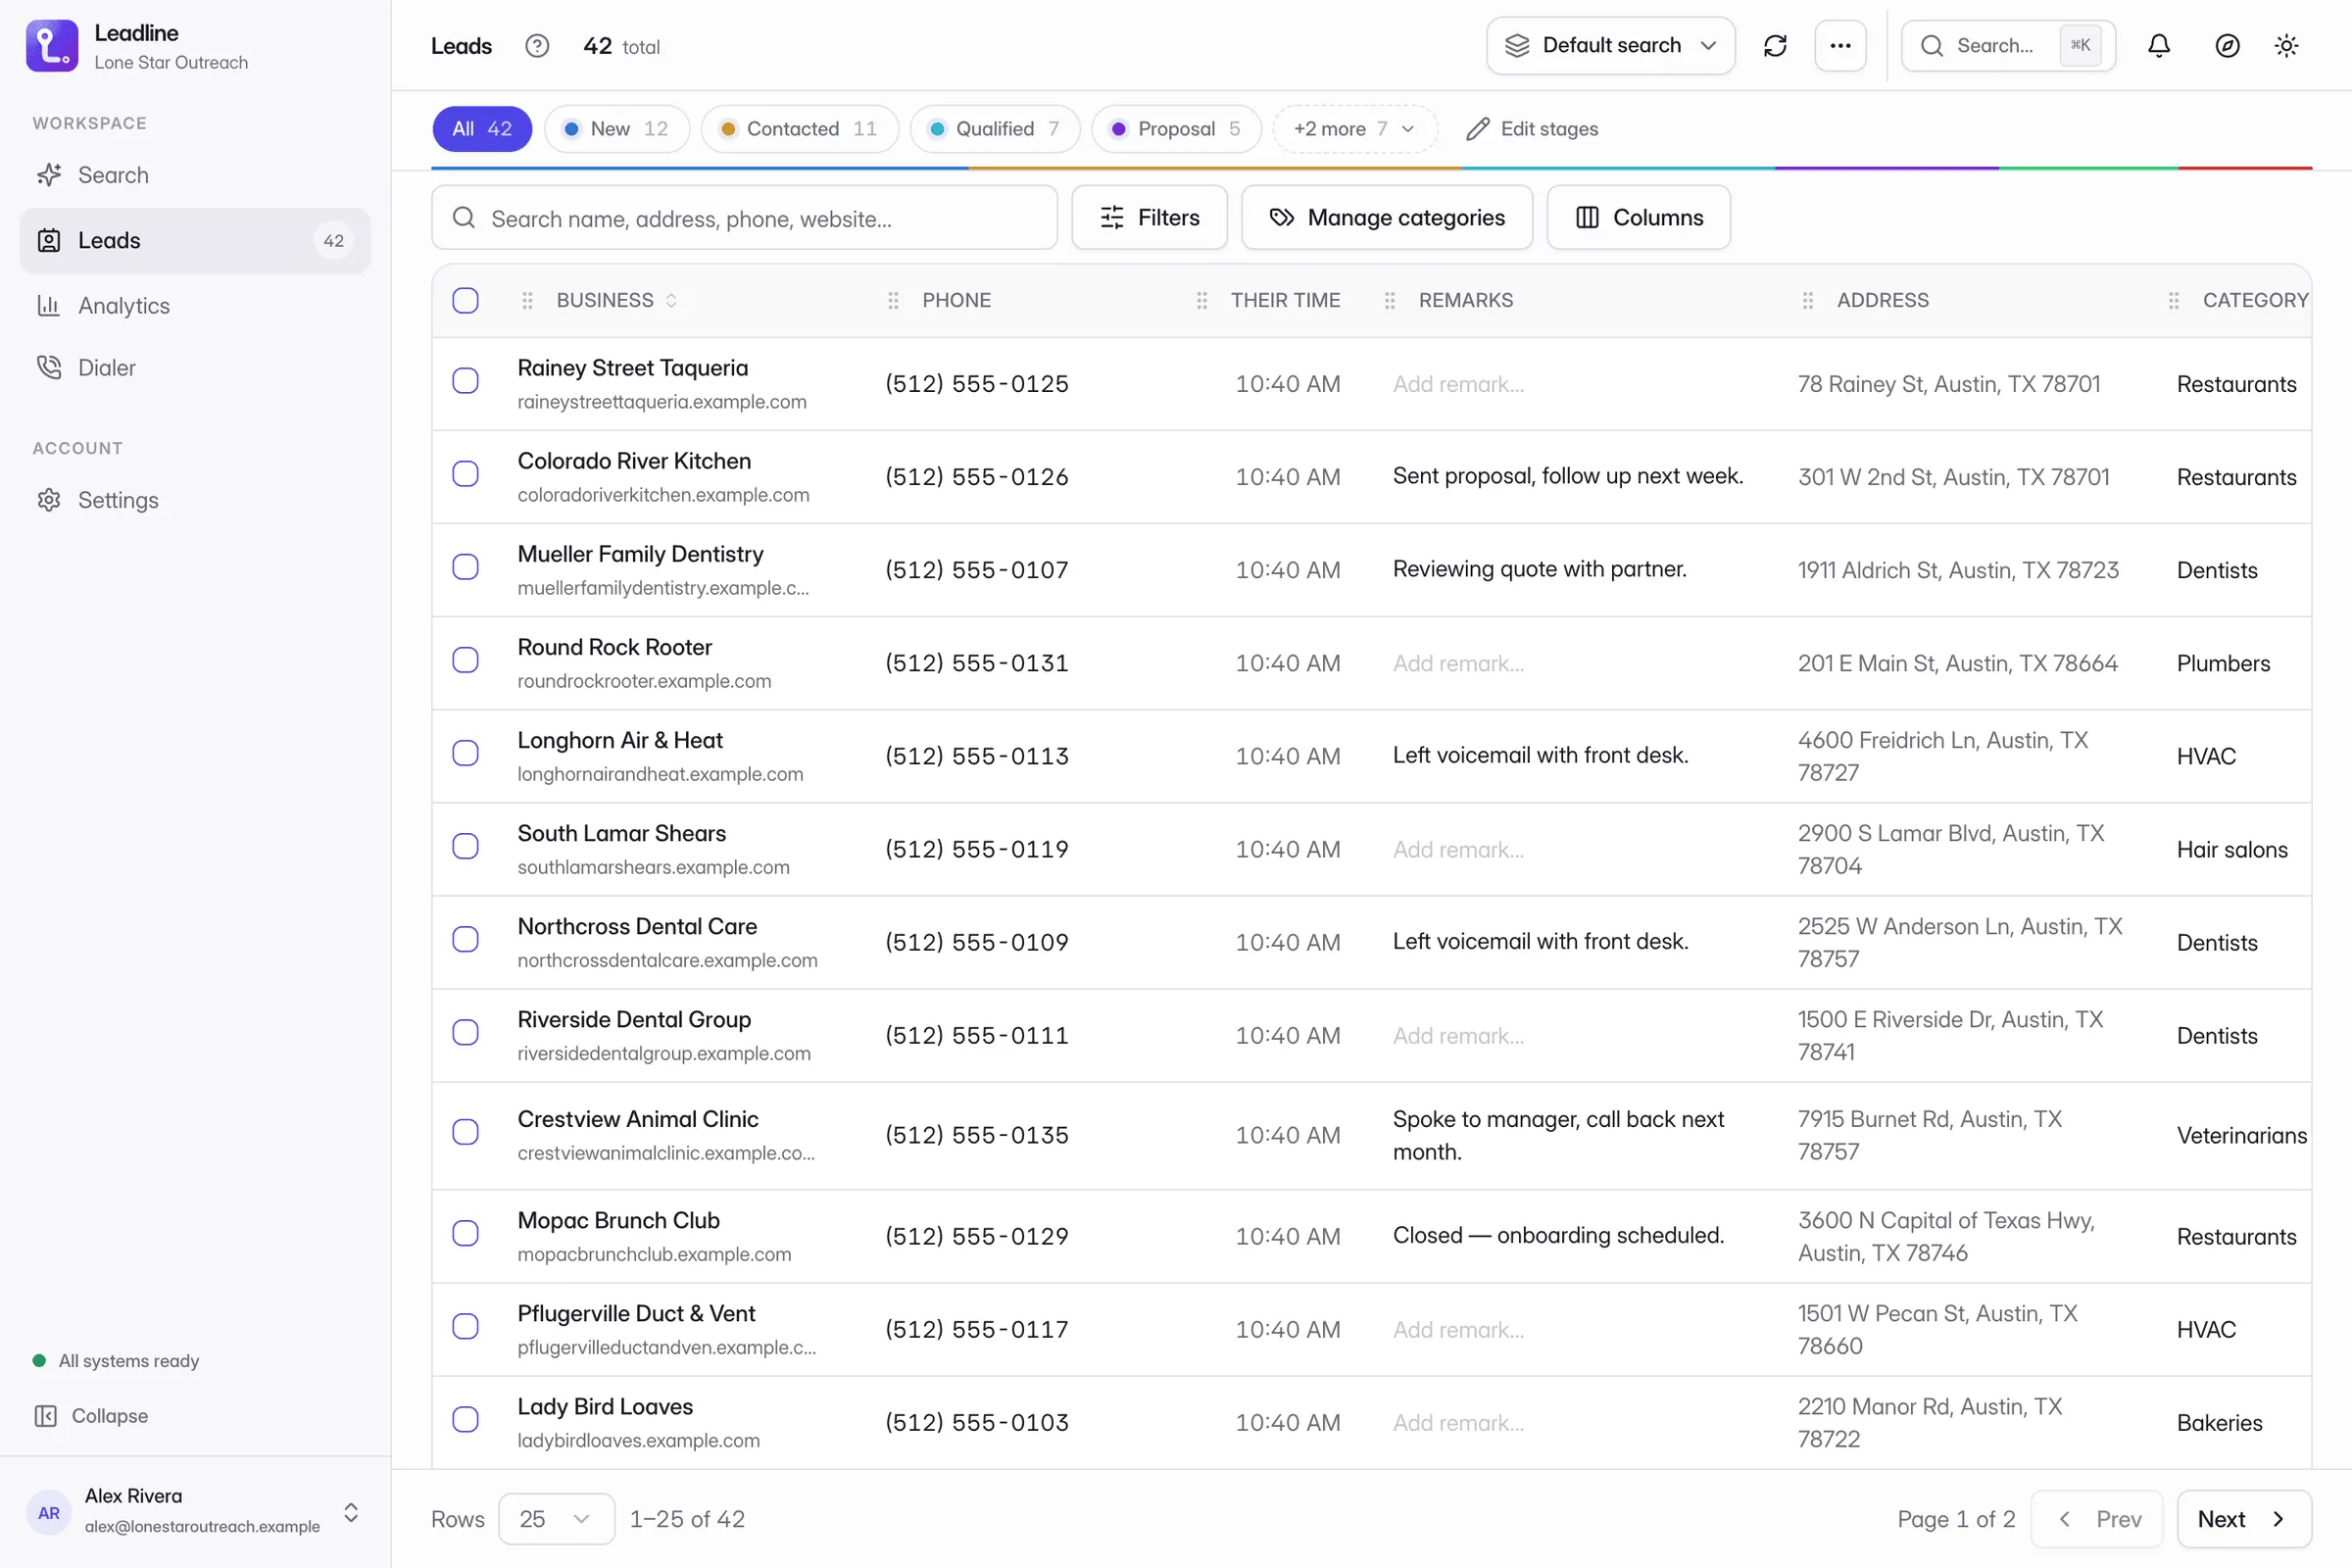Screen dimensions: 2352x1568
Task: Click the Proposal stage purple color dot
Action: pyautogui.click(x=1119, y=129)
